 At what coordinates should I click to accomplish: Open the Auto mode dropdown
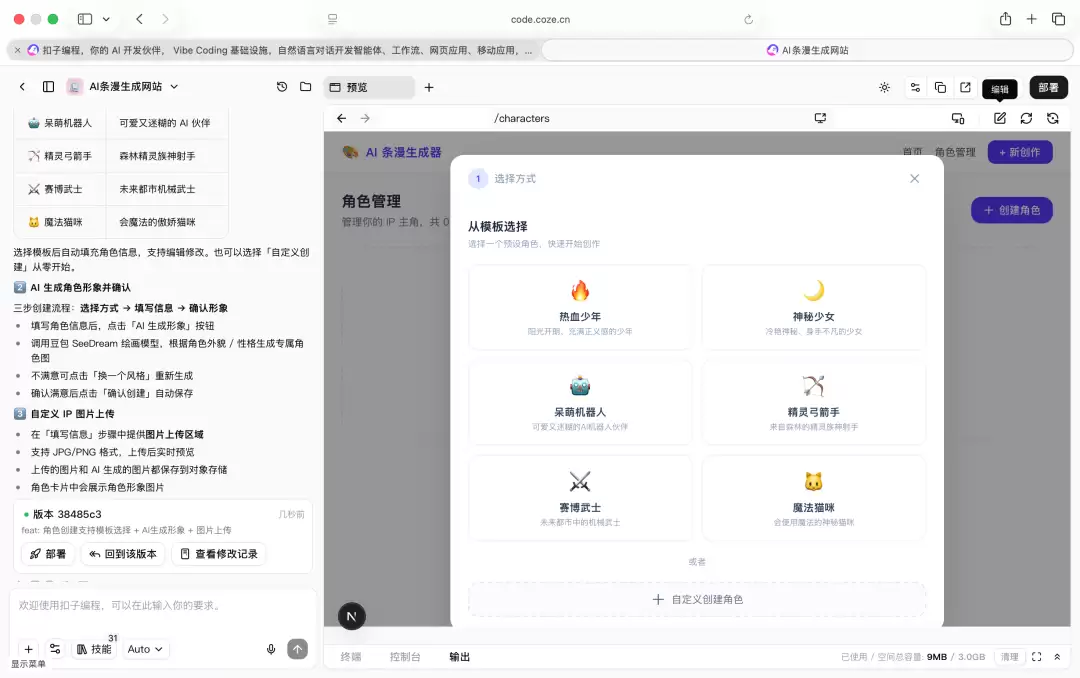[x=145, y=649]
